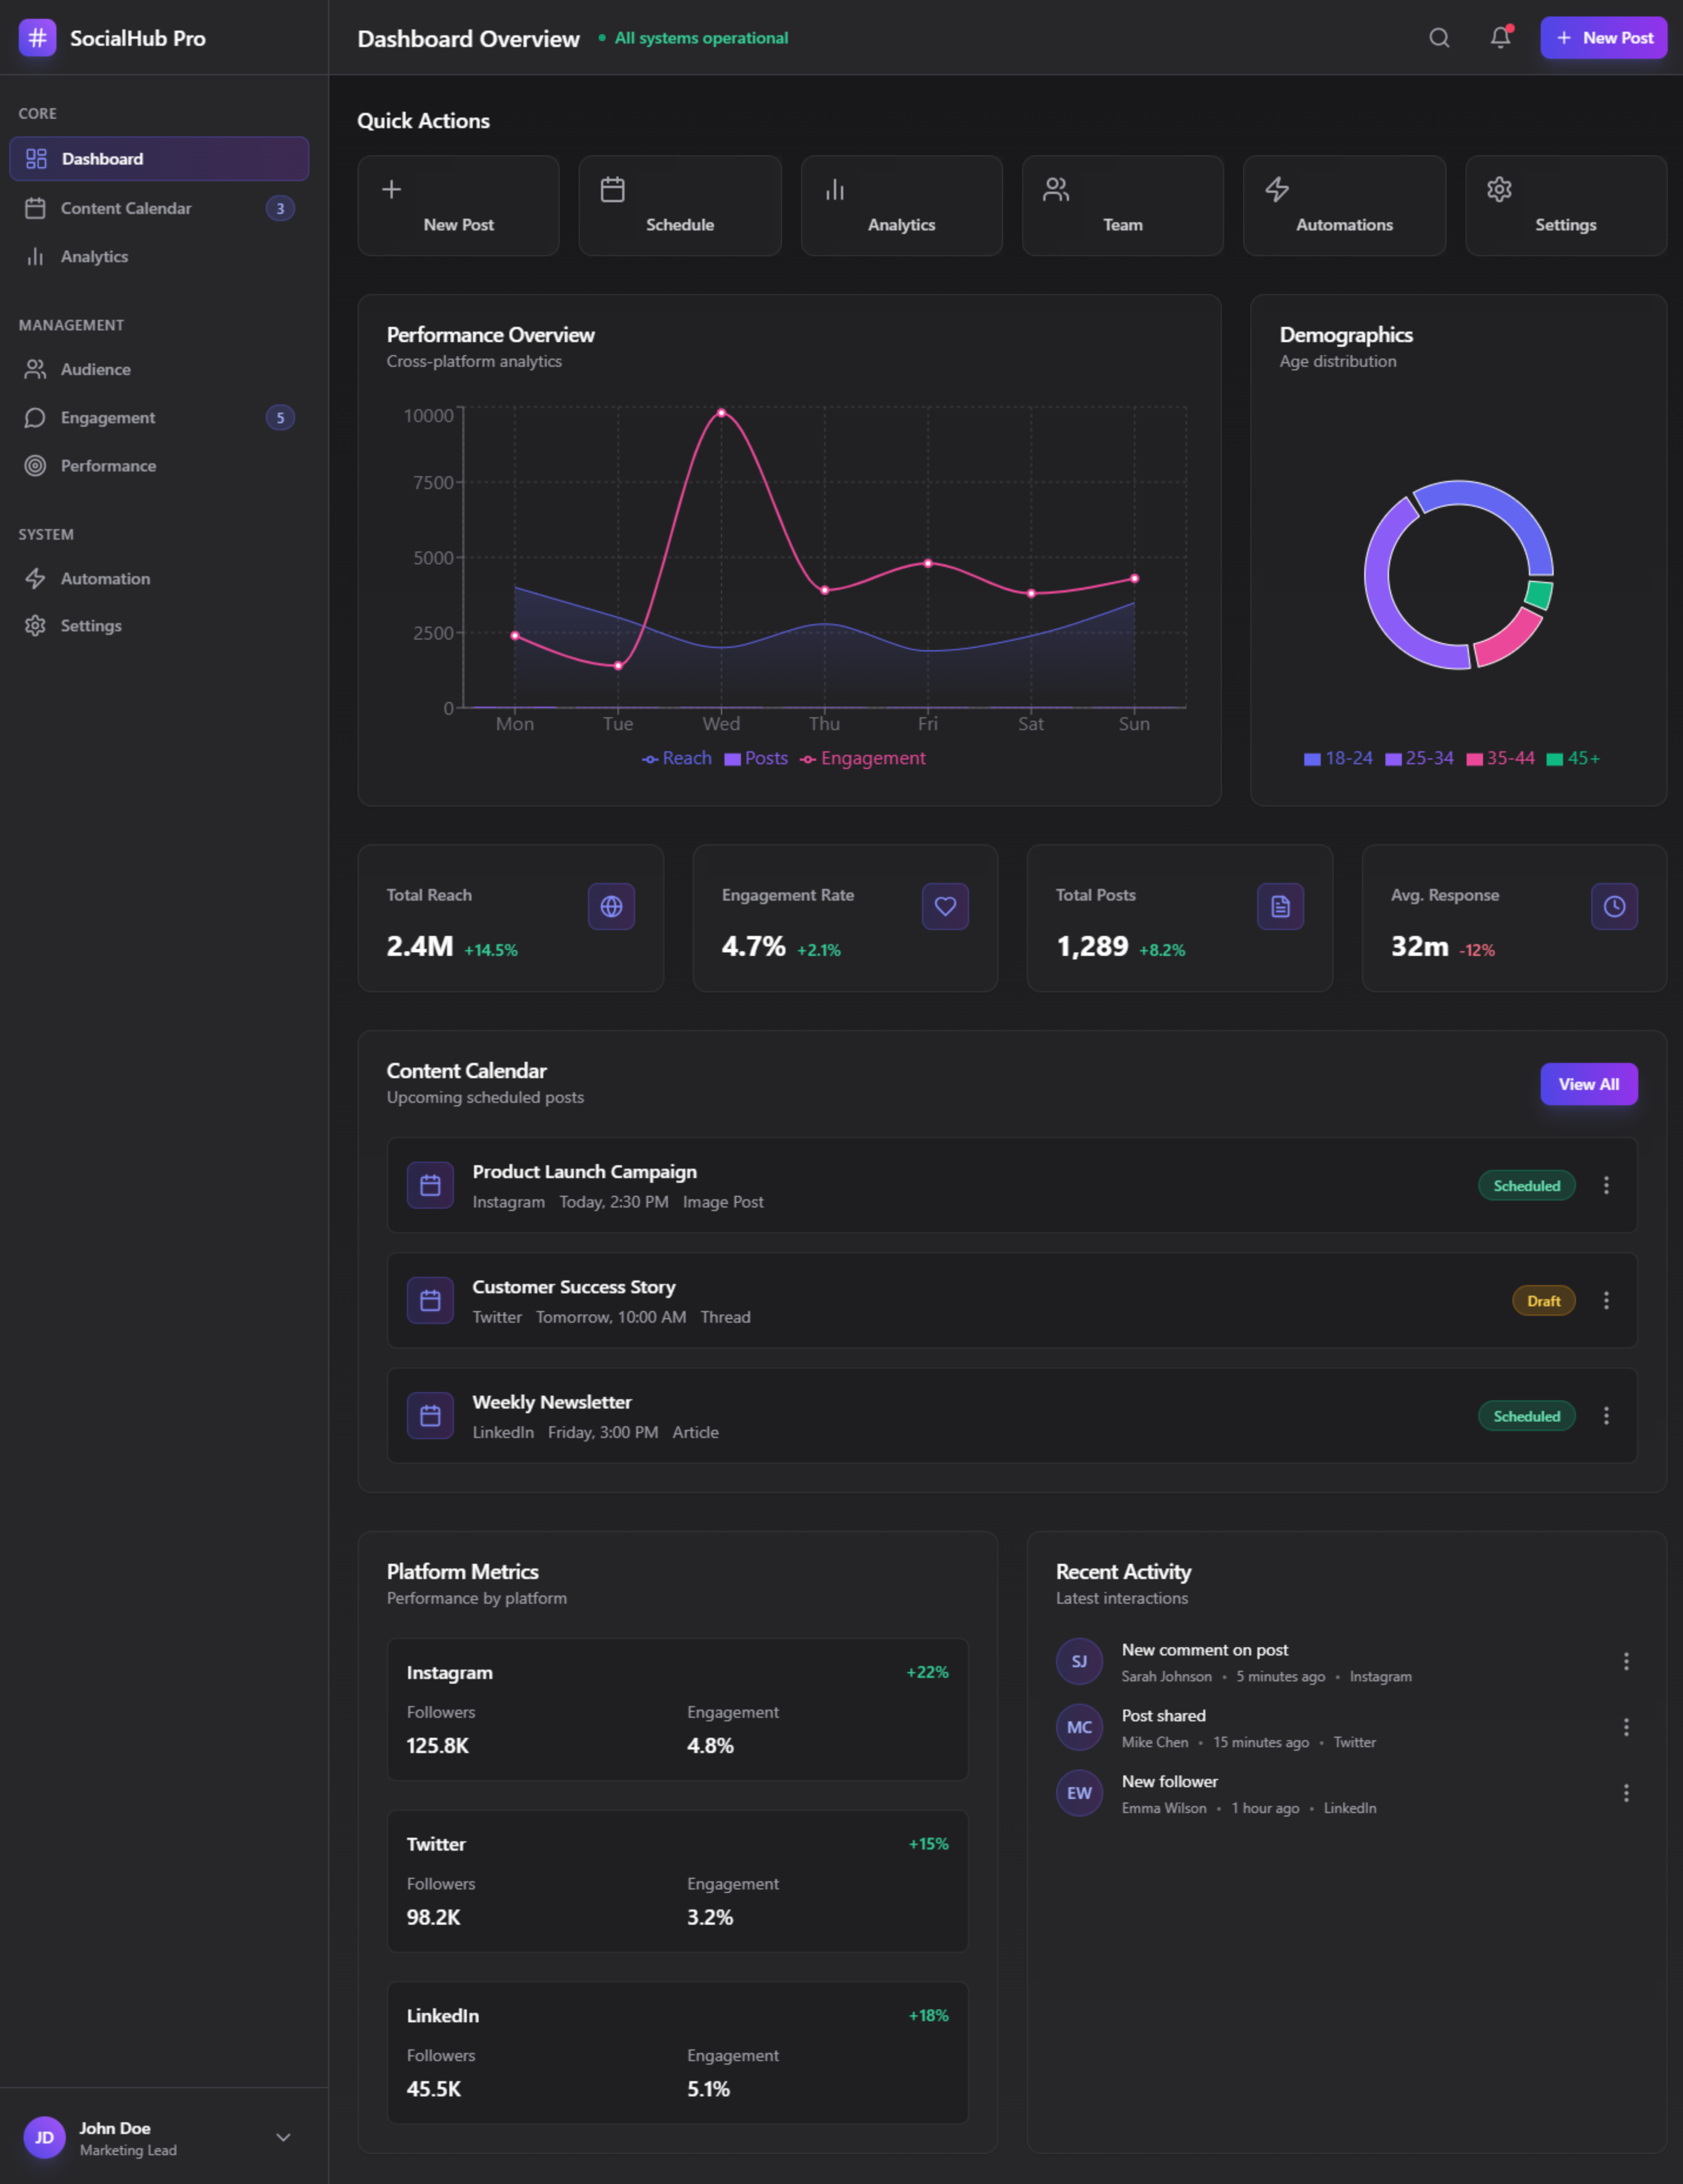Click the Product Launch Campaign calendar icon
This screenshot has width=1683, height=2184.
click(430, 1185)
